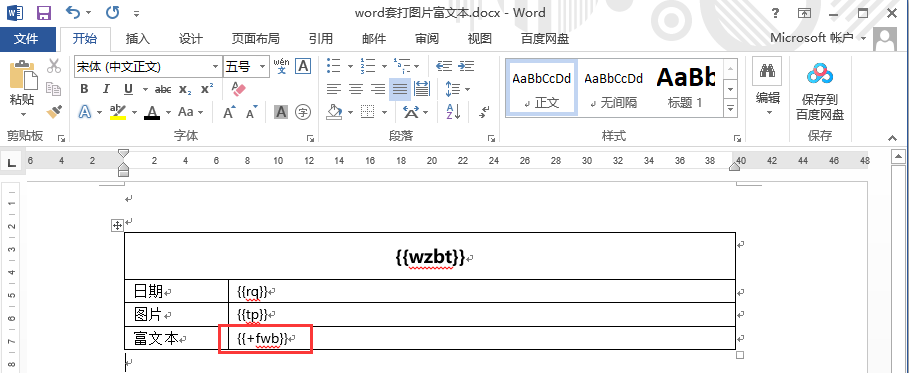The image size is (909, 373).
Task: Select the Format Painter brush icon
Action: (x=54, y=111)
